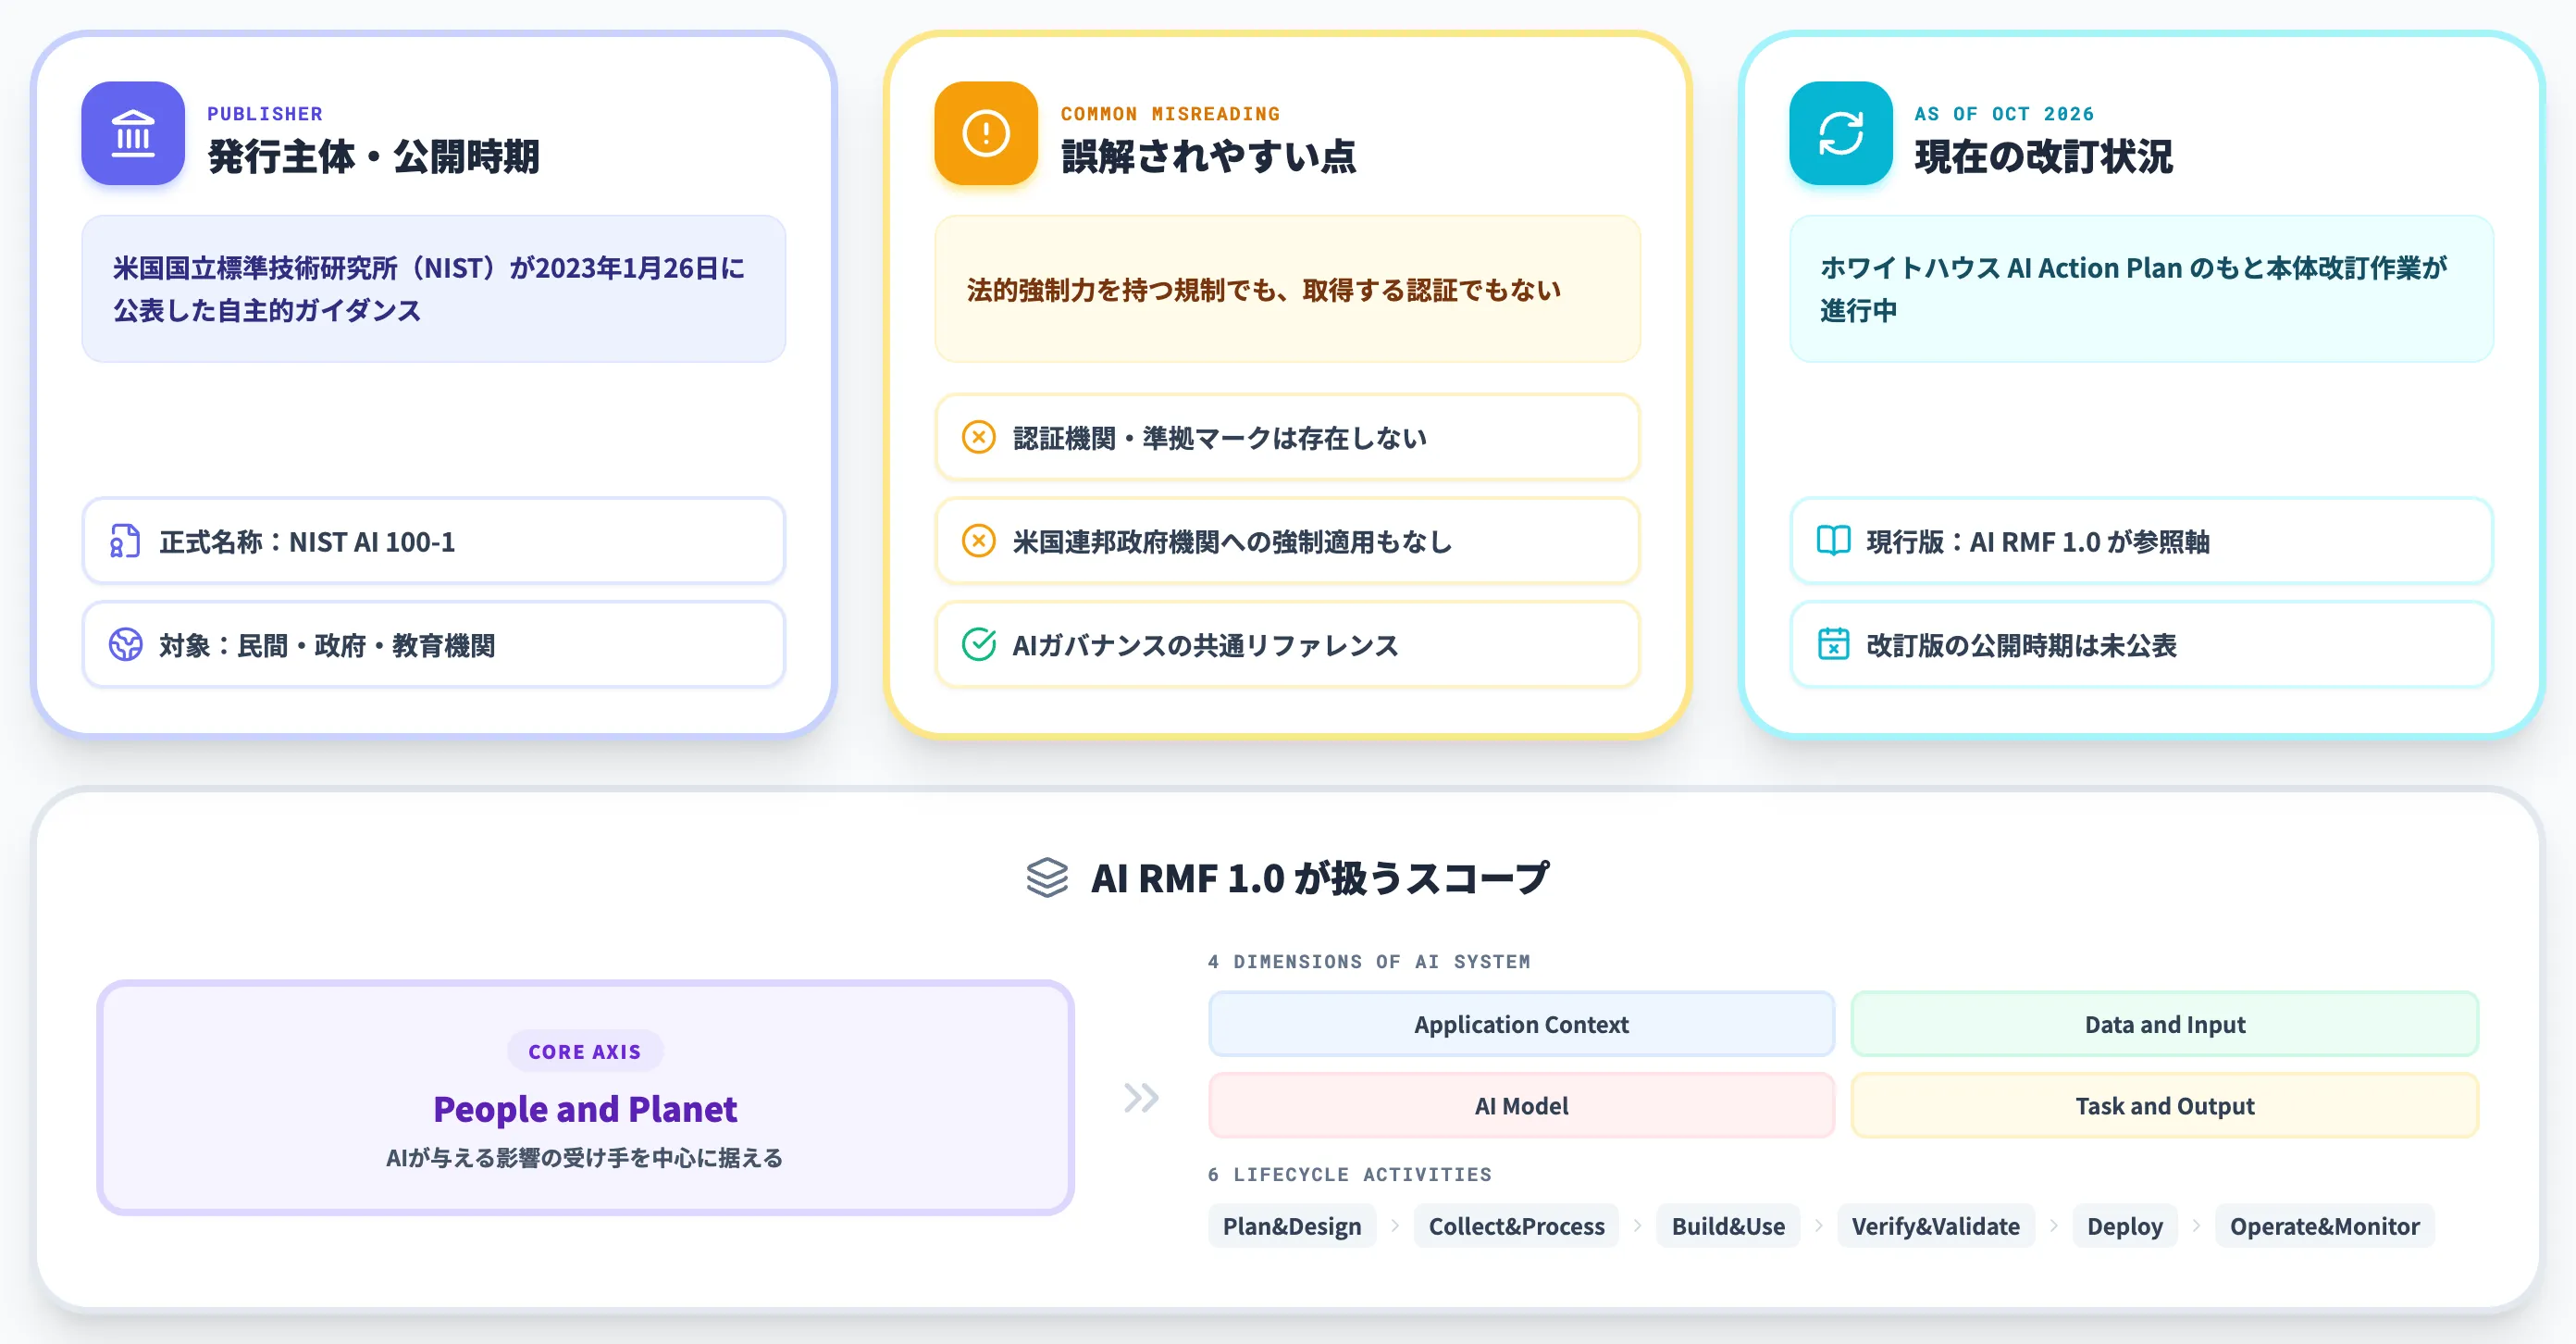Click the X circle icon beside 米国連邦政府機関
The image size is (2576, 1344).
978,541
